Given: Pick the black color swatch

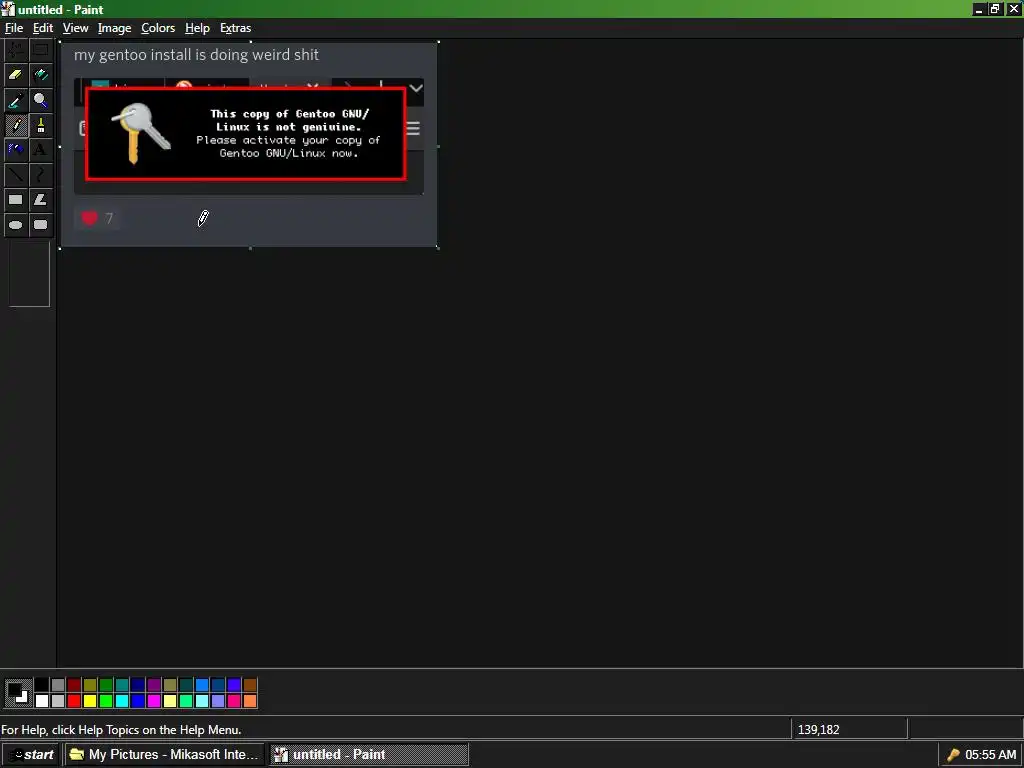Looking at the screenshot, I should pyautogui.click(x=42, y=684).
